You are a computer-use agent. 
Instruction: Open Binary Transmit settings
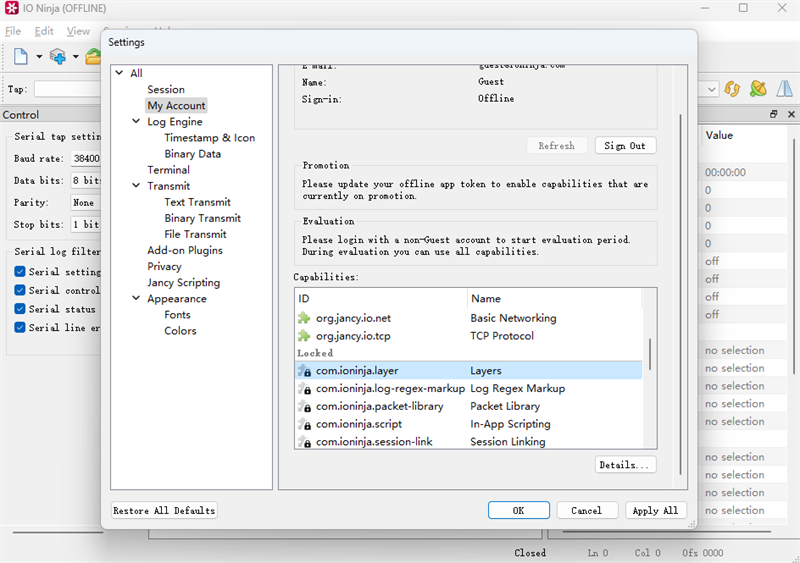point(203,218)
